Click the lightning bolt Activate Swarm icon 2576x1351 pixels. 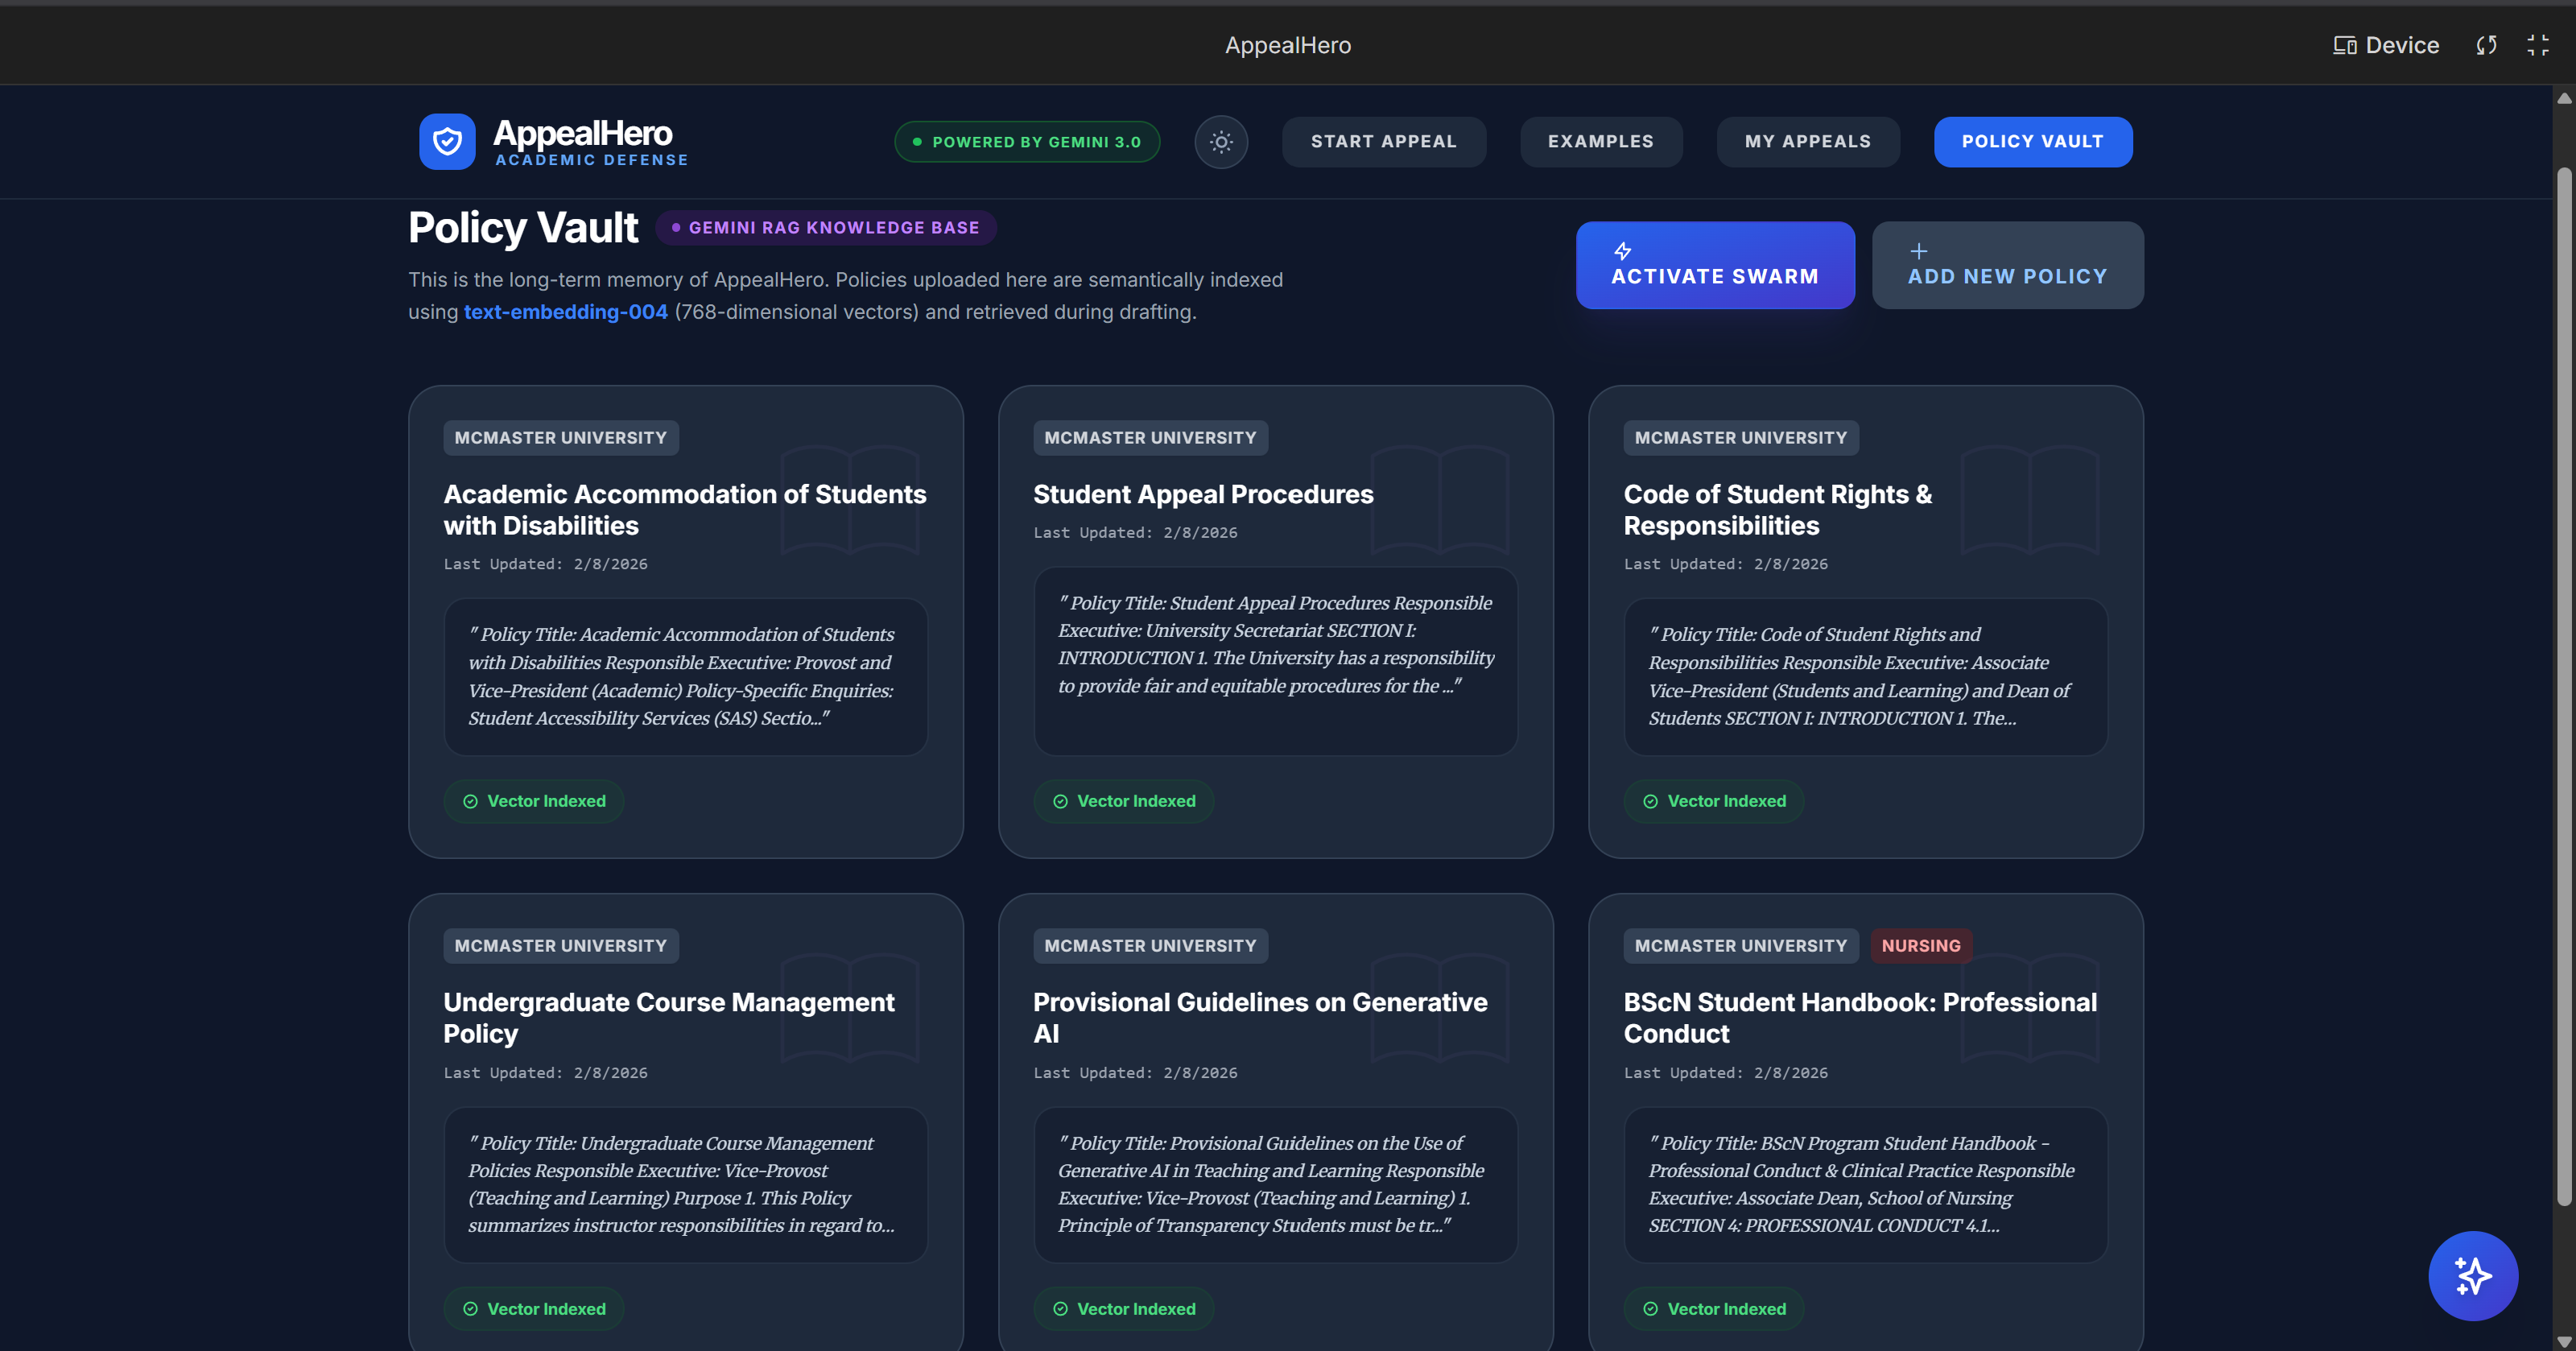coord(1623,250)
